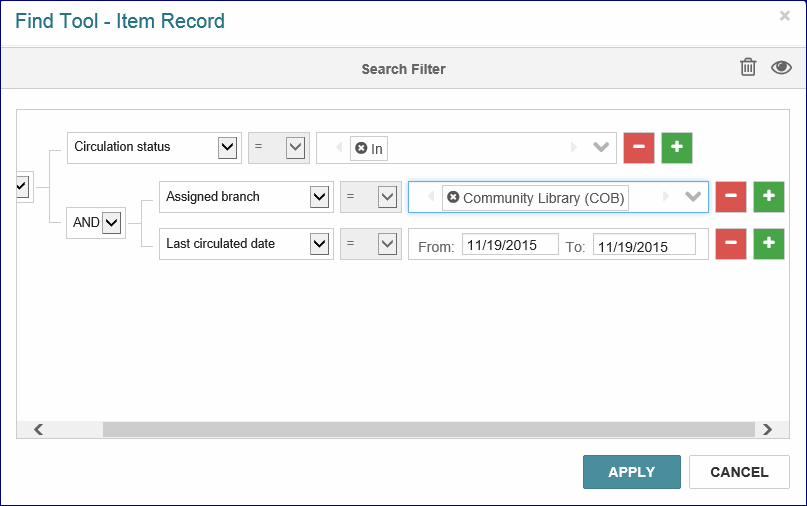Screen dimensions: 807x506
Task: Open the Last circulated date field dropdown
Action: 319,244
